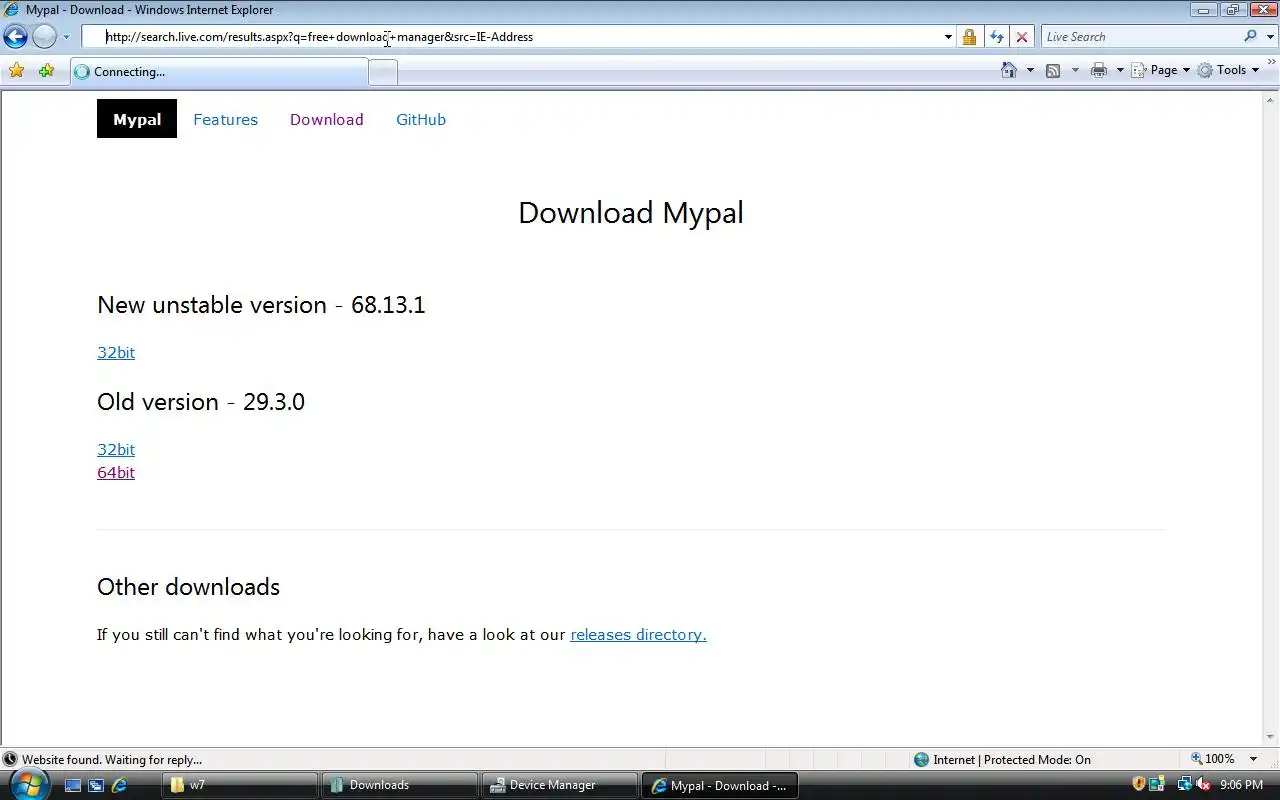Go back using the Back arrow button

click(x=15, y=37)
